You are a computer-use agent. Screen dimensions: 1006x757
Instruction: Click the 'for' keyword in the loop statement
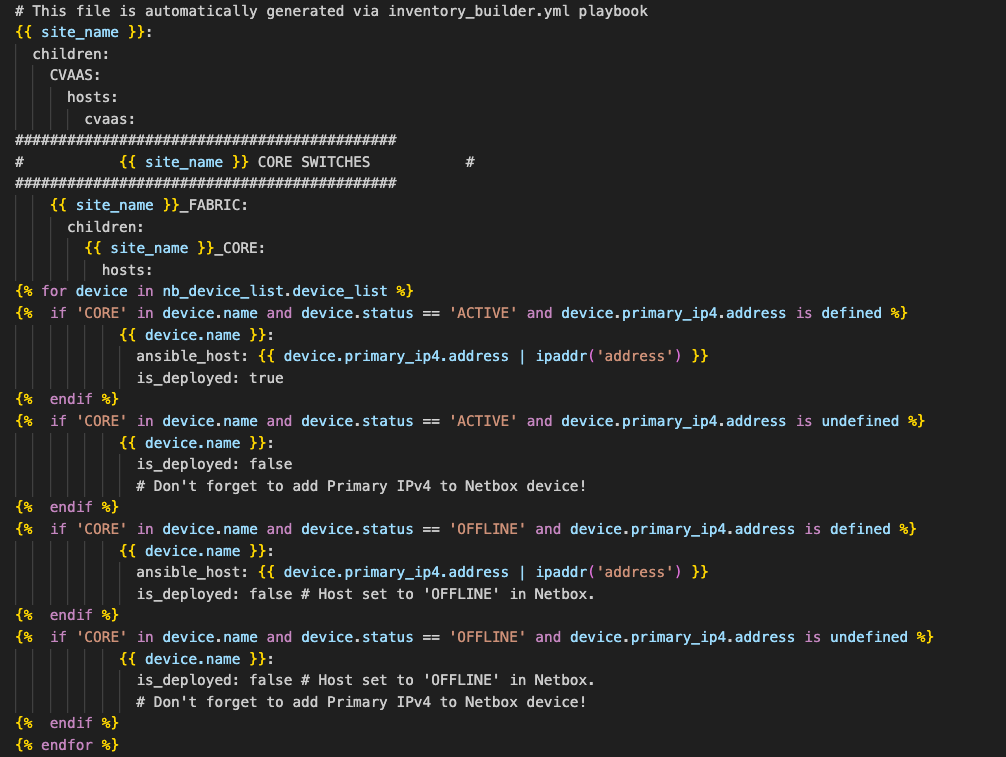pyautogui.click(x=54, y=291)
